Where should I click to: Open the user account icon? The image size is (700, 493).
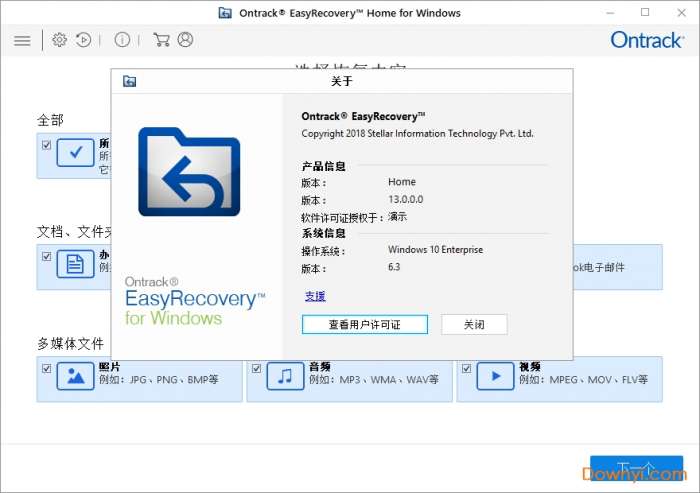[185, 40]
